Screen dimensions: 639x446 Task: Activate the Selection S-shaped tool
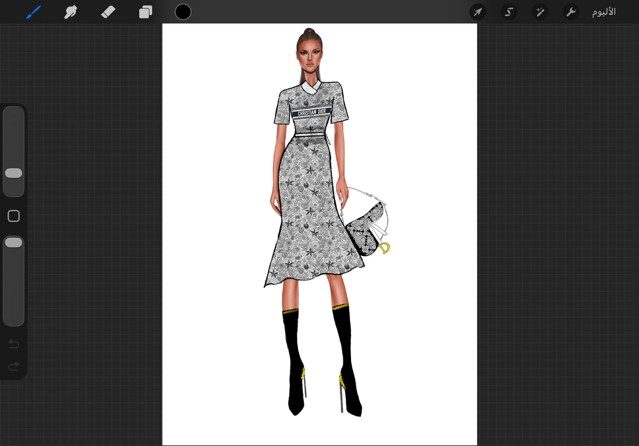pyautogui.click(x=509, y=12)
